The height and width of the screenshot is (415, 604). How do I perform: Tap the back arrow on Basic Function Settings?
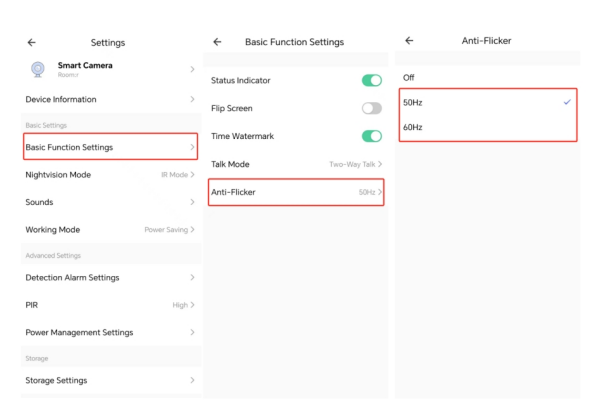coord(218,42)
